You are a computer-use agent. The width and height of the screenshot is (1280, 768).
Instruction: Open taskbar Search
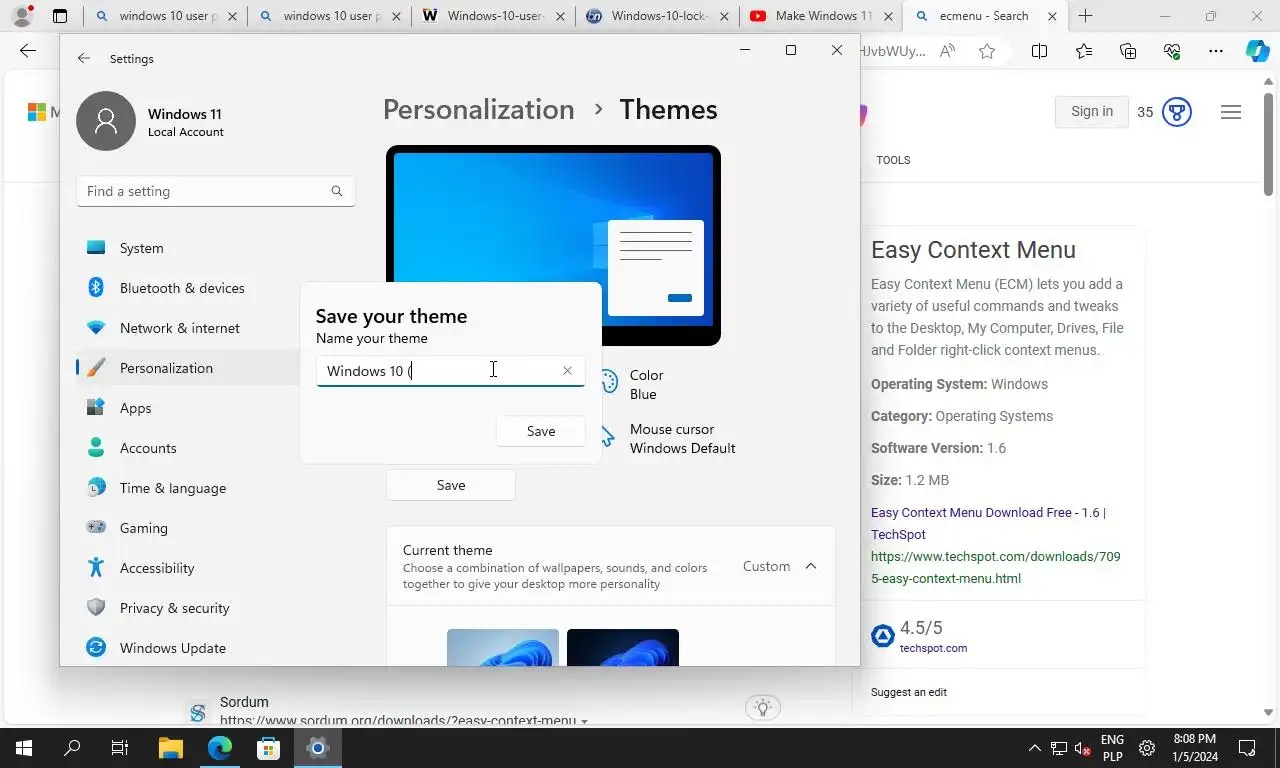tap(72, 748)
